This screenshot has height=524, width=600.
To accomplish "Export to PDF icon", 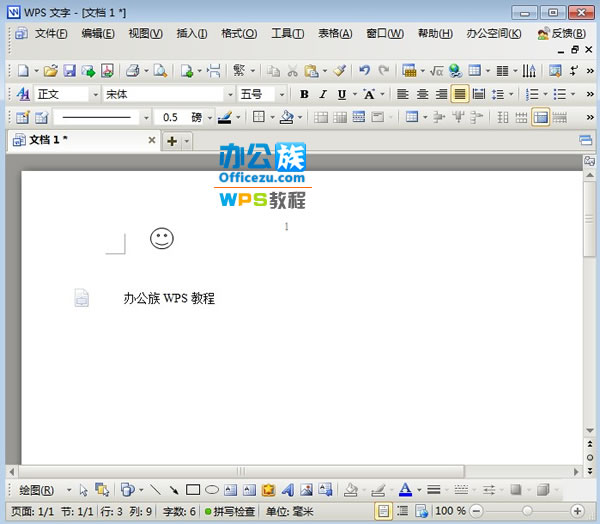I will click(x=108, y=71).
